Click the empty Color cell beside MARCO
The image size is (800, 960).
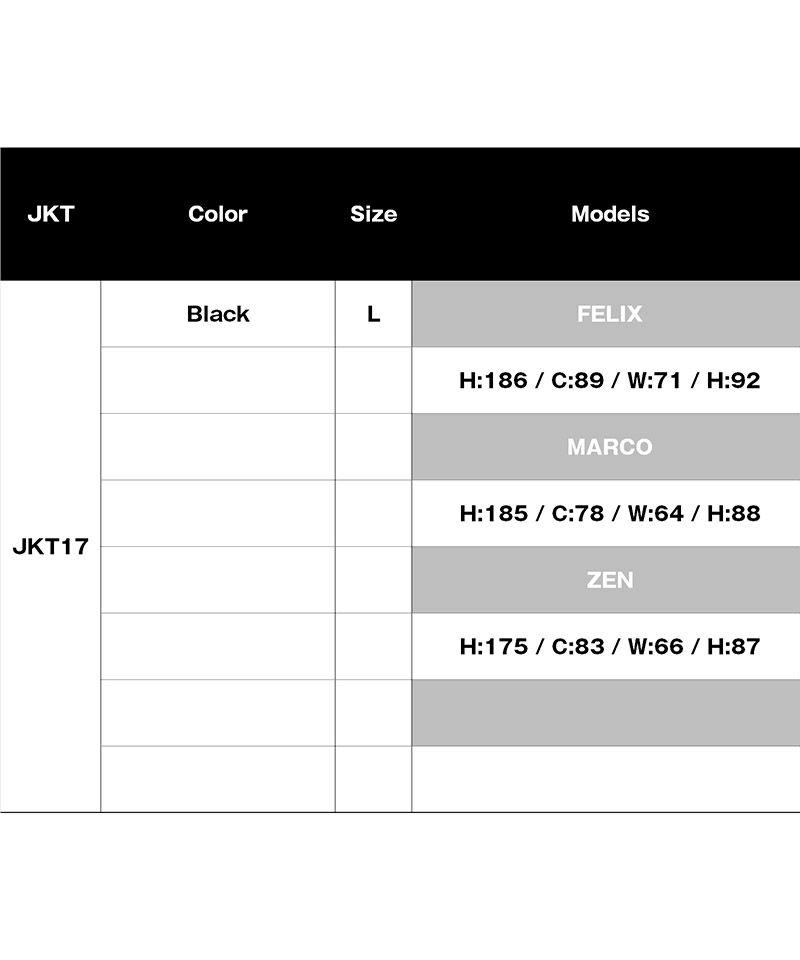point(217,447)
